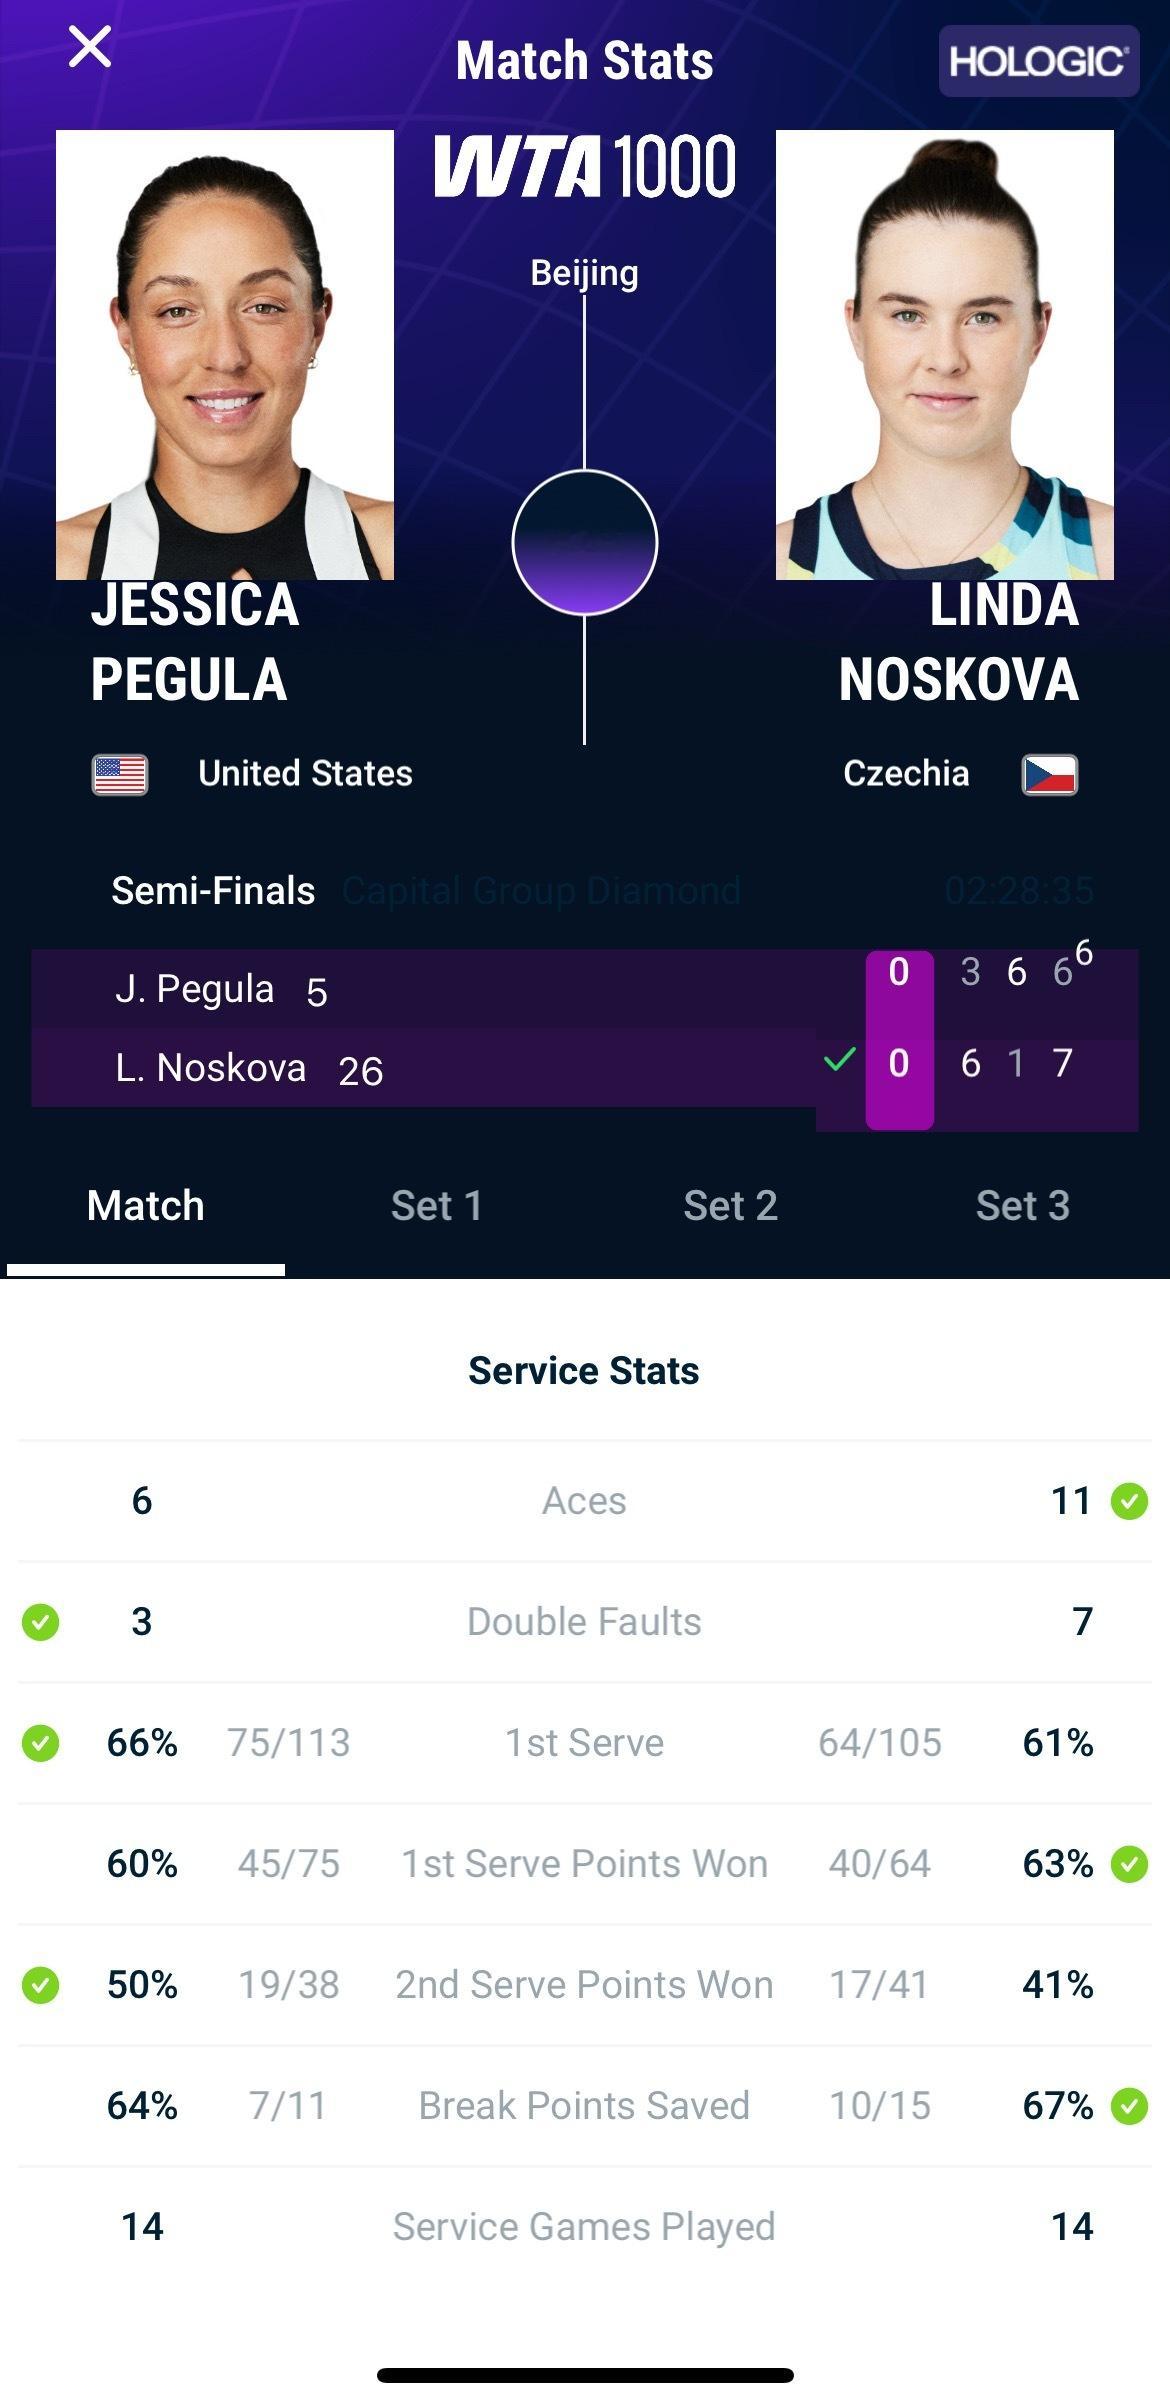Open Linda Noskova's player photo

click(944, 355)
